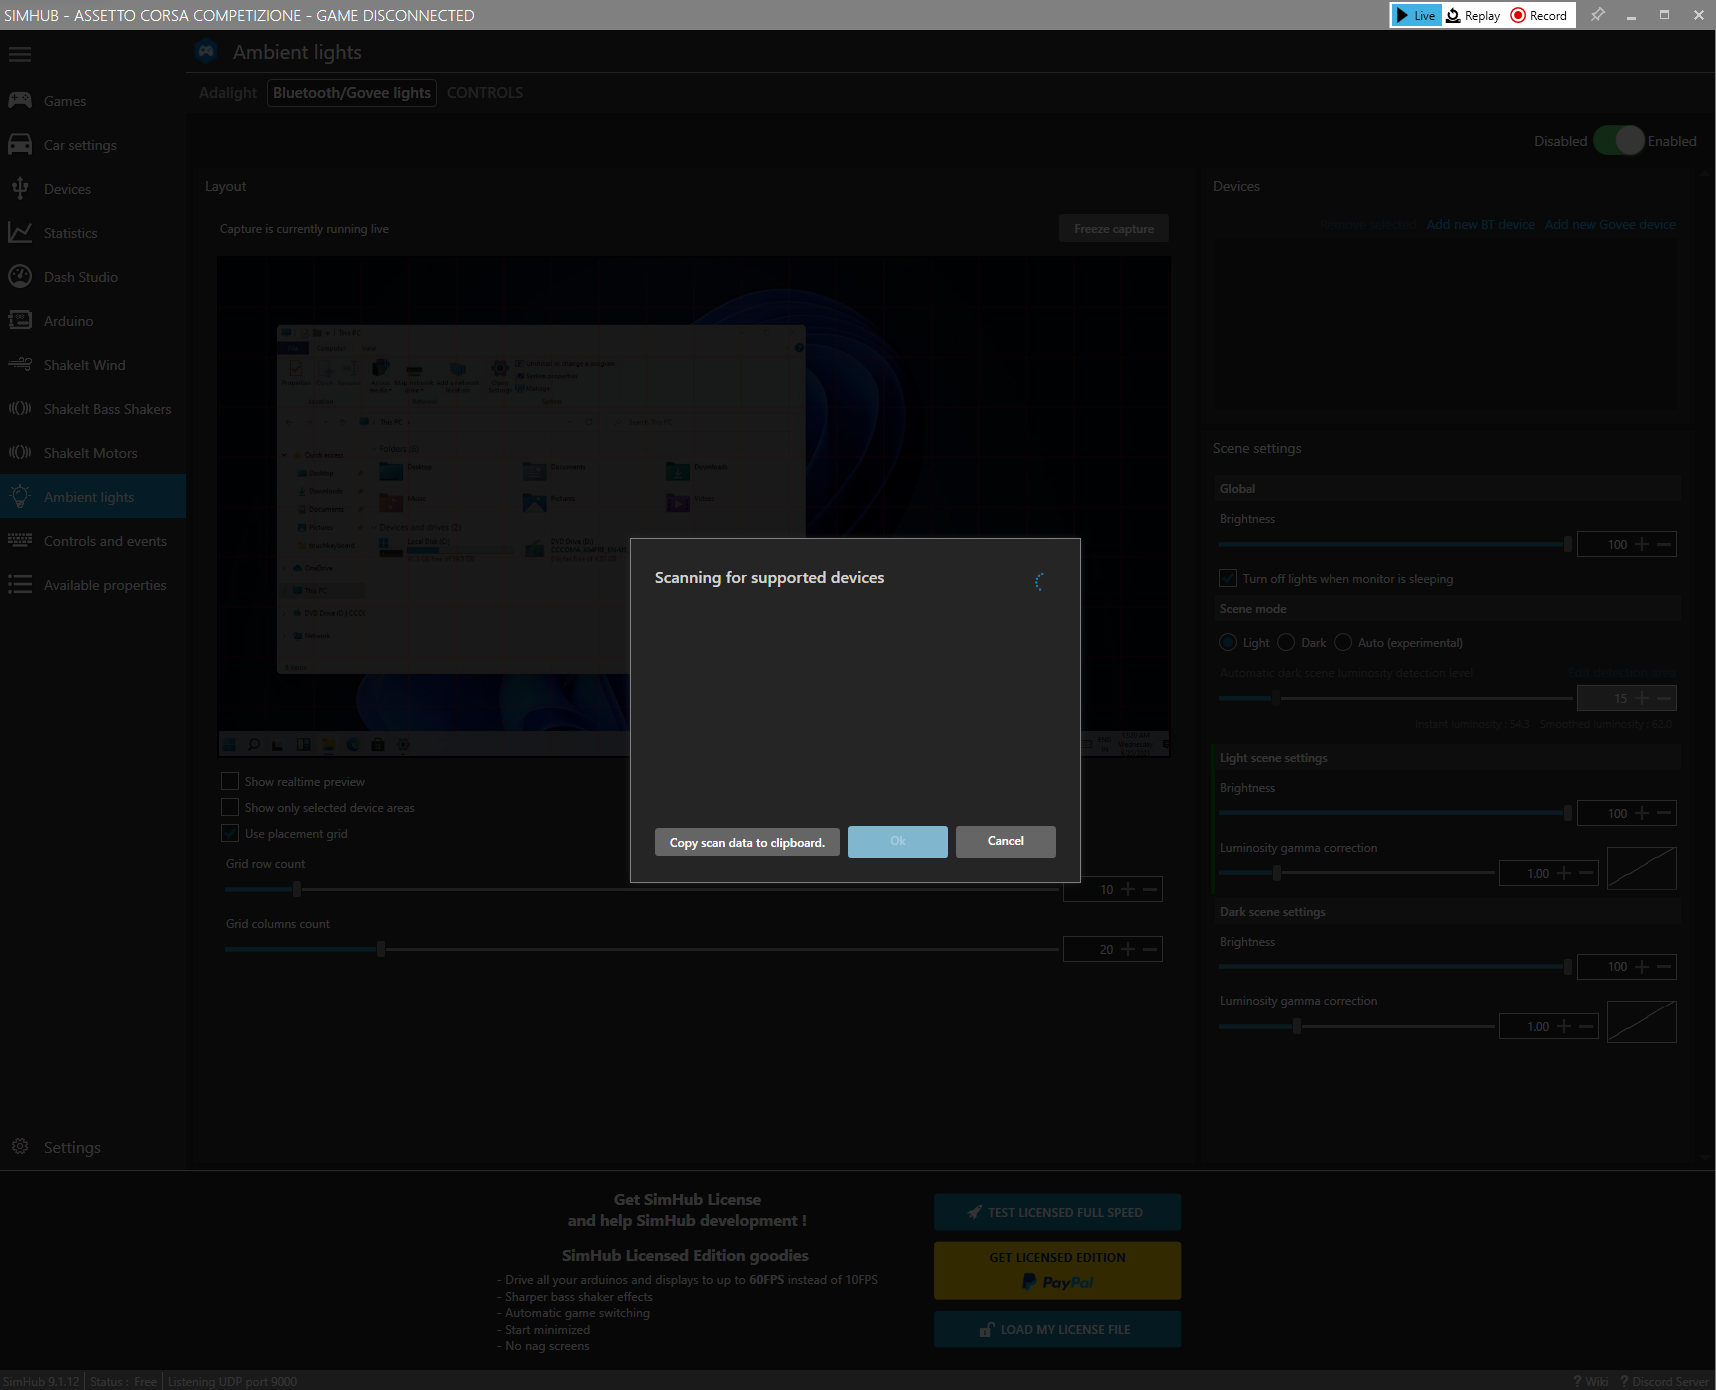Select Arduino in the sidebar
This screenshot has width=1716, height=1390.
[x=67, y=320]
